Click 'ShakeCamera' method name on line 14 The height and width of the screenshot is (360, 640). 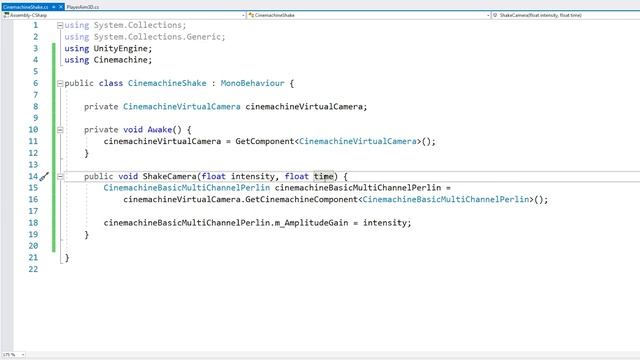(x=169, y=176)
